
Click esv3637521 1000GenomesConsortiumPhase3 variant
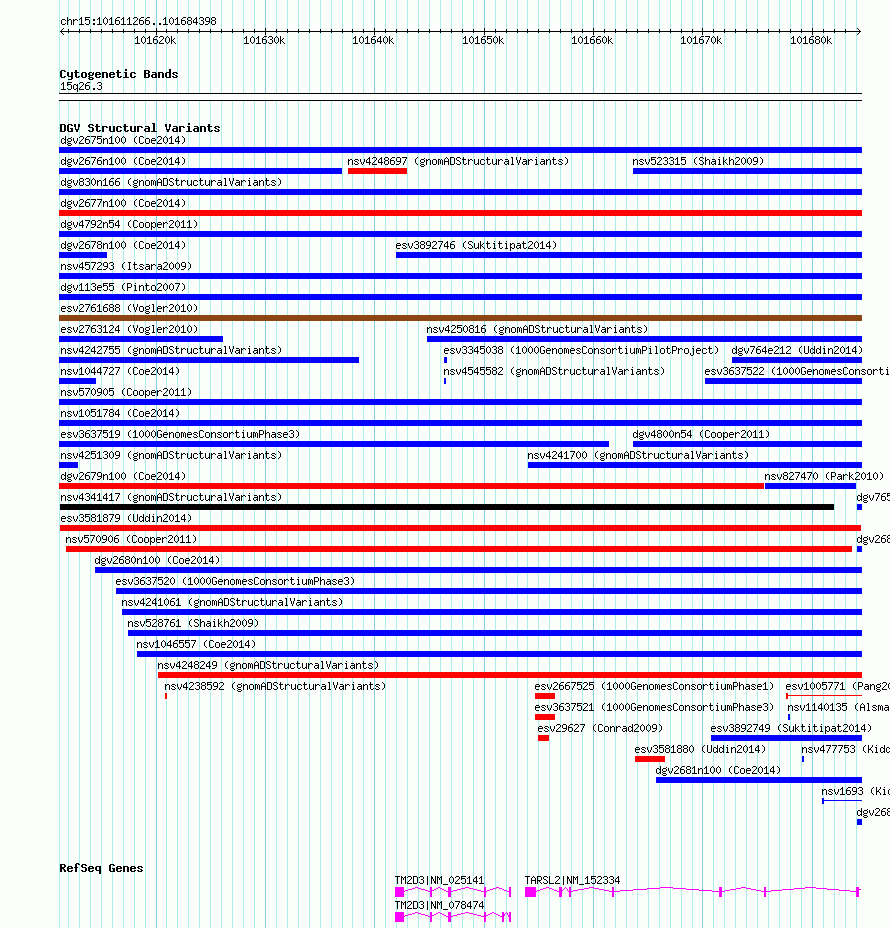coord(654,707)
